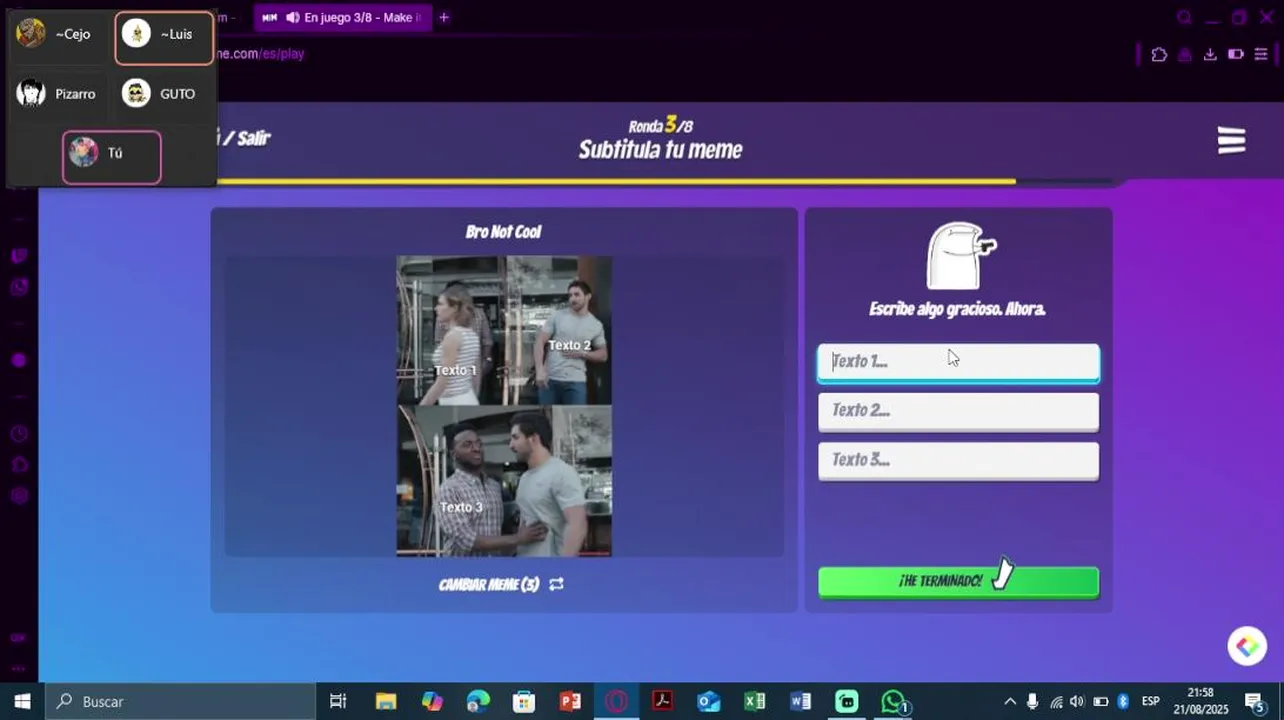This screenshot has width=1284, height=720.
Task: Click the yellow round timer progress bar
Action: pyautogui.click(x=616, y=181)
